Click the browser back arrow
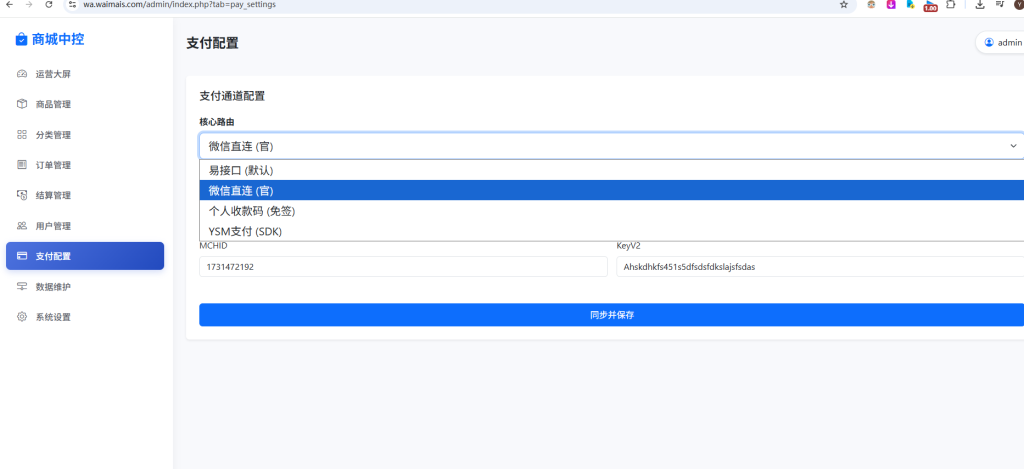The height and width of the screenshot is (469, 1024). pyautogui.click(x=9, y=5)
